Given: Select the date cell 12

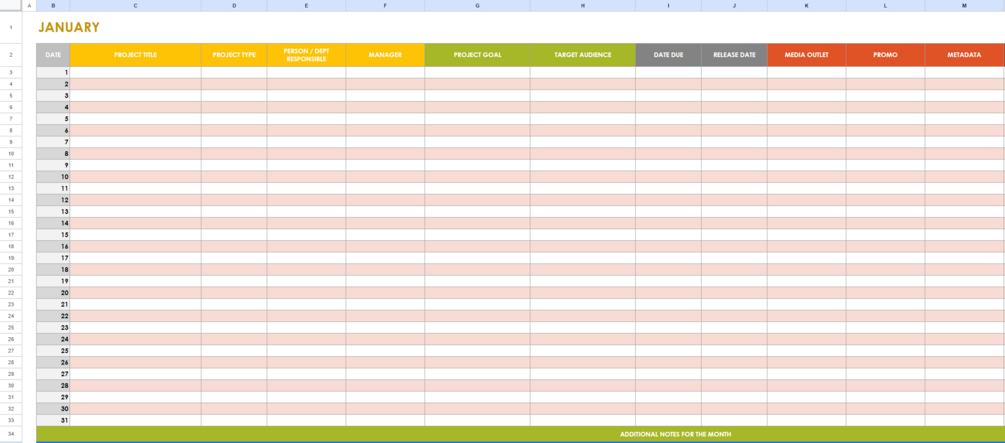Looking at the screenshot, I should pos(53,200).
